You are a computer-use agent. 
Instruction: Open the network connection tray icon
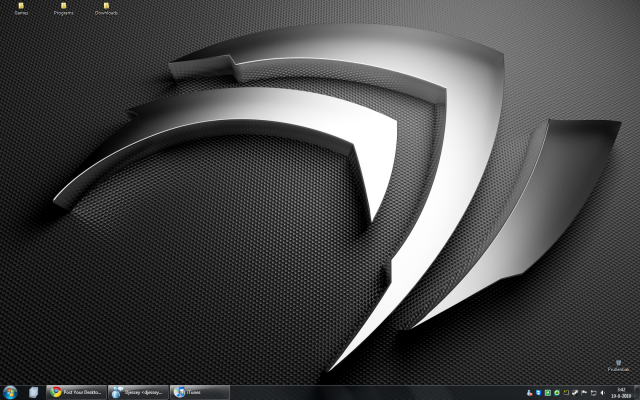(x=593, y=392)
